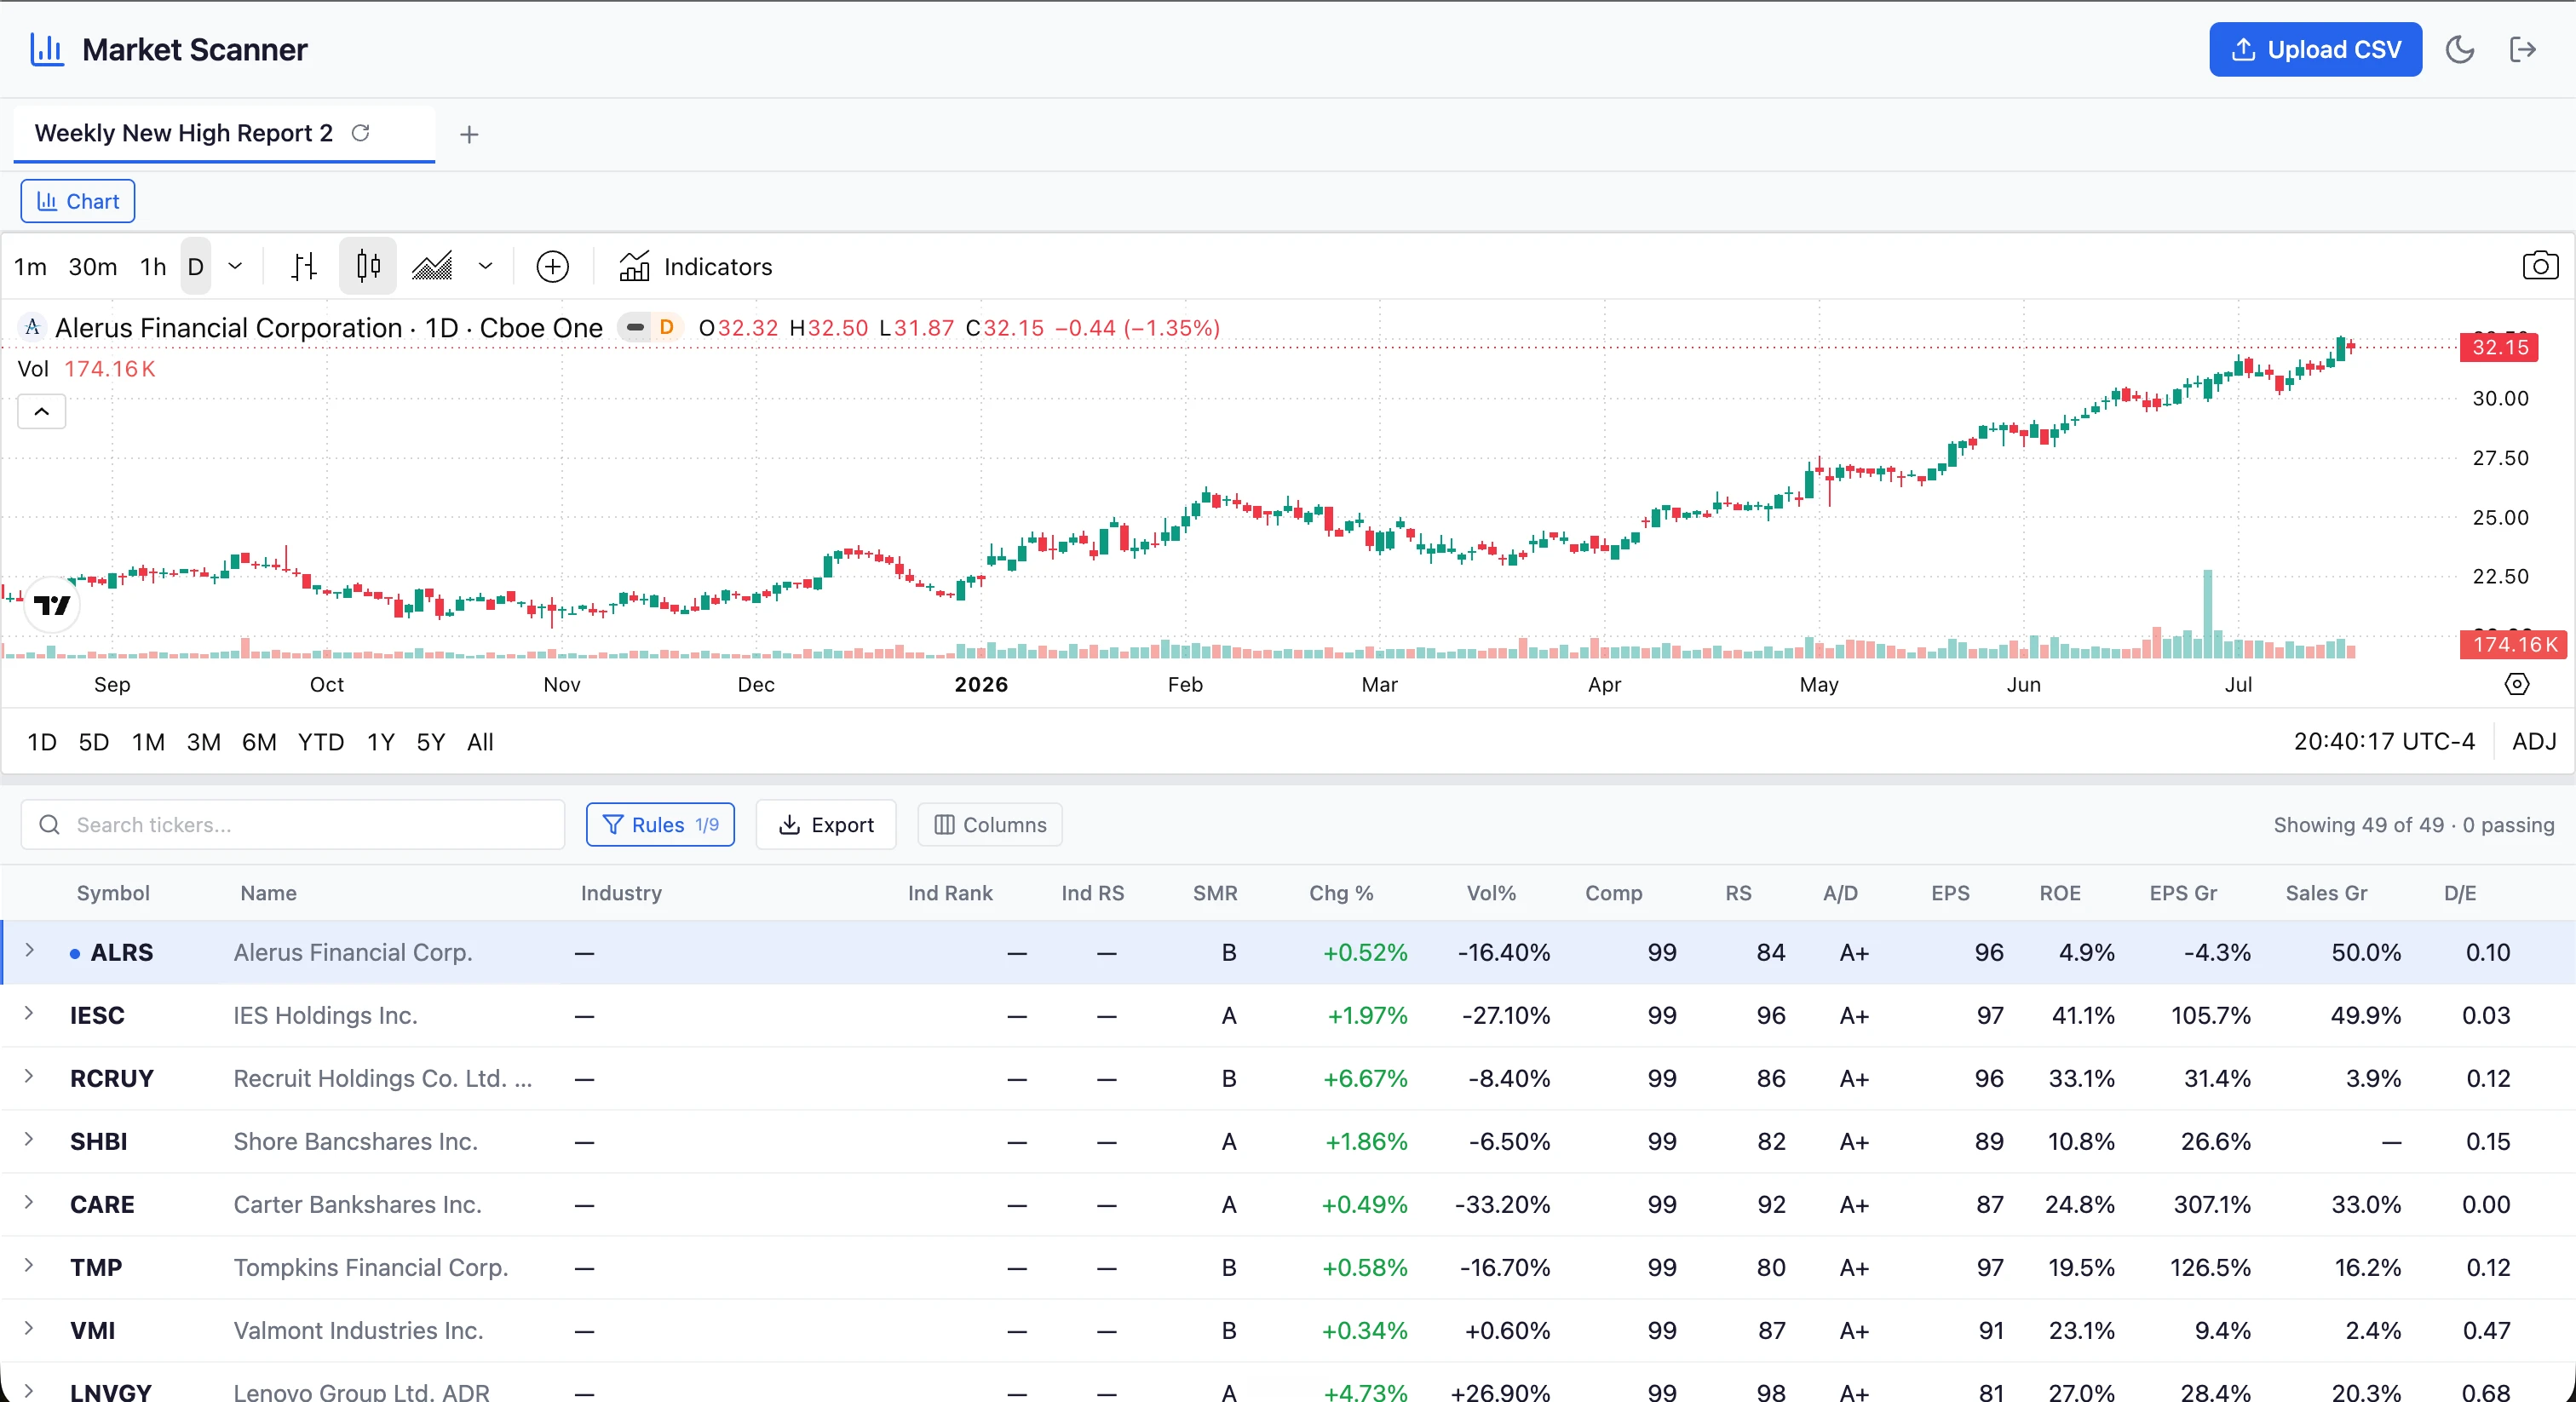The height and width of the screenshot is (1402, 2576).
Task: Click the 20:40:17 UTC-4 timezone clock
Action: click(x=2384, y=741)
